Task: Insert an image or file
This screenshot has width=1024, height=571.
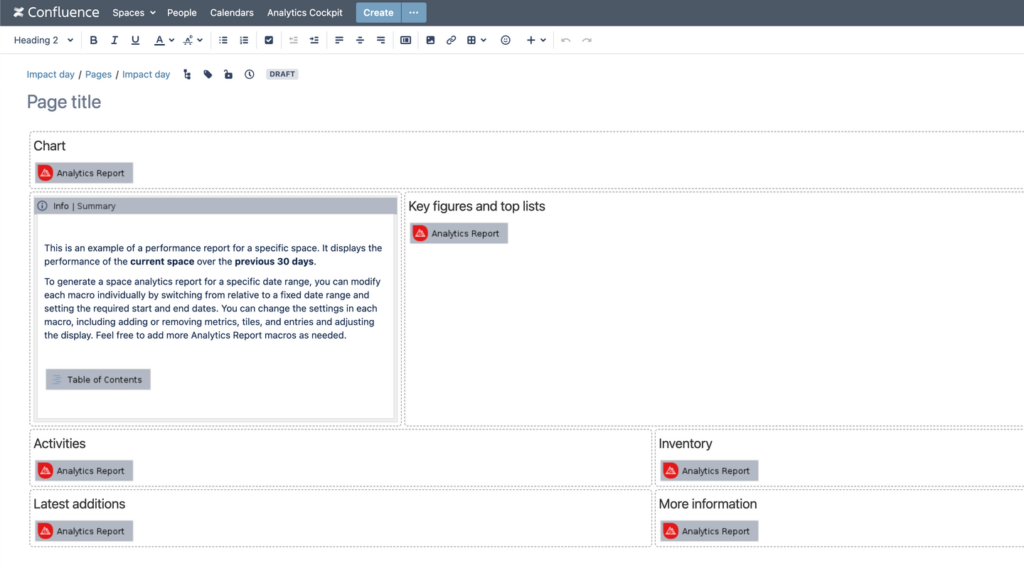Action: (430, 40)
